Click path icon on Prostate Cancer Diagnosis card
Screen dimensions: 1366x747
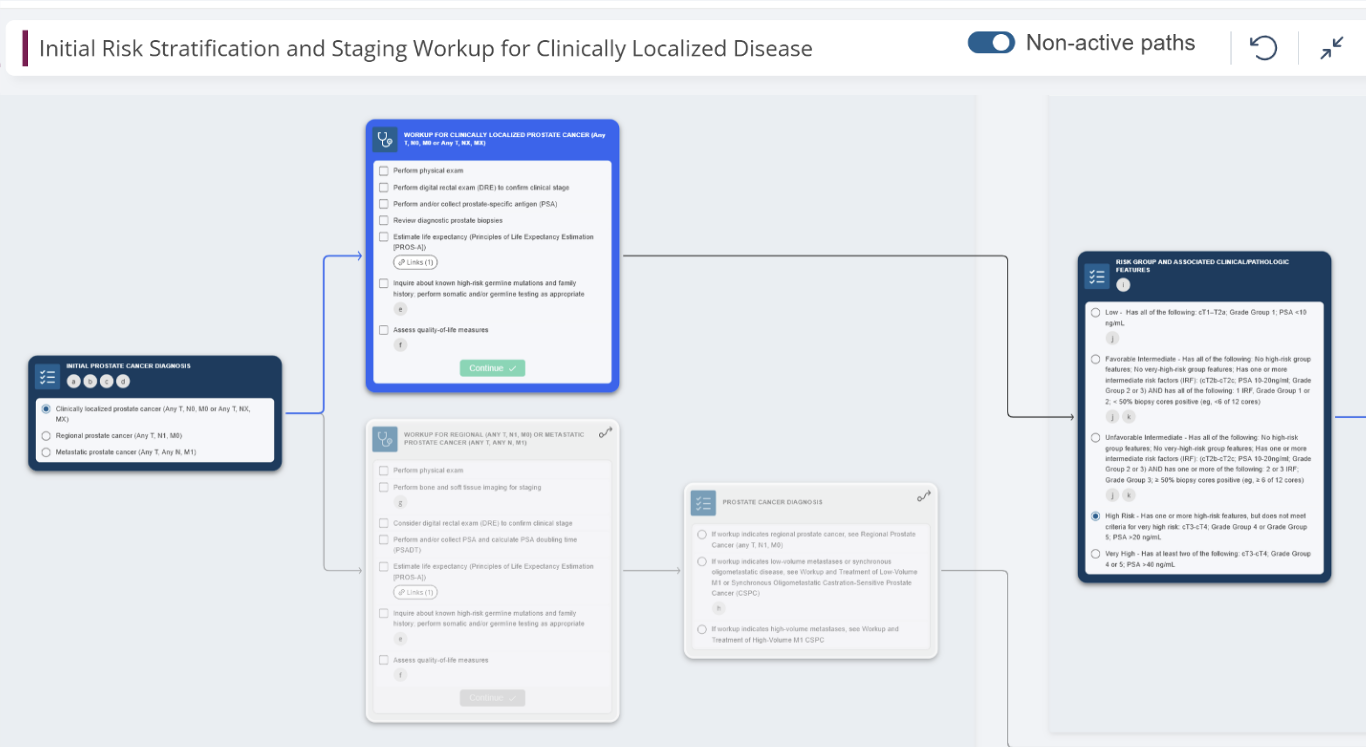click(x=924, y=496)
